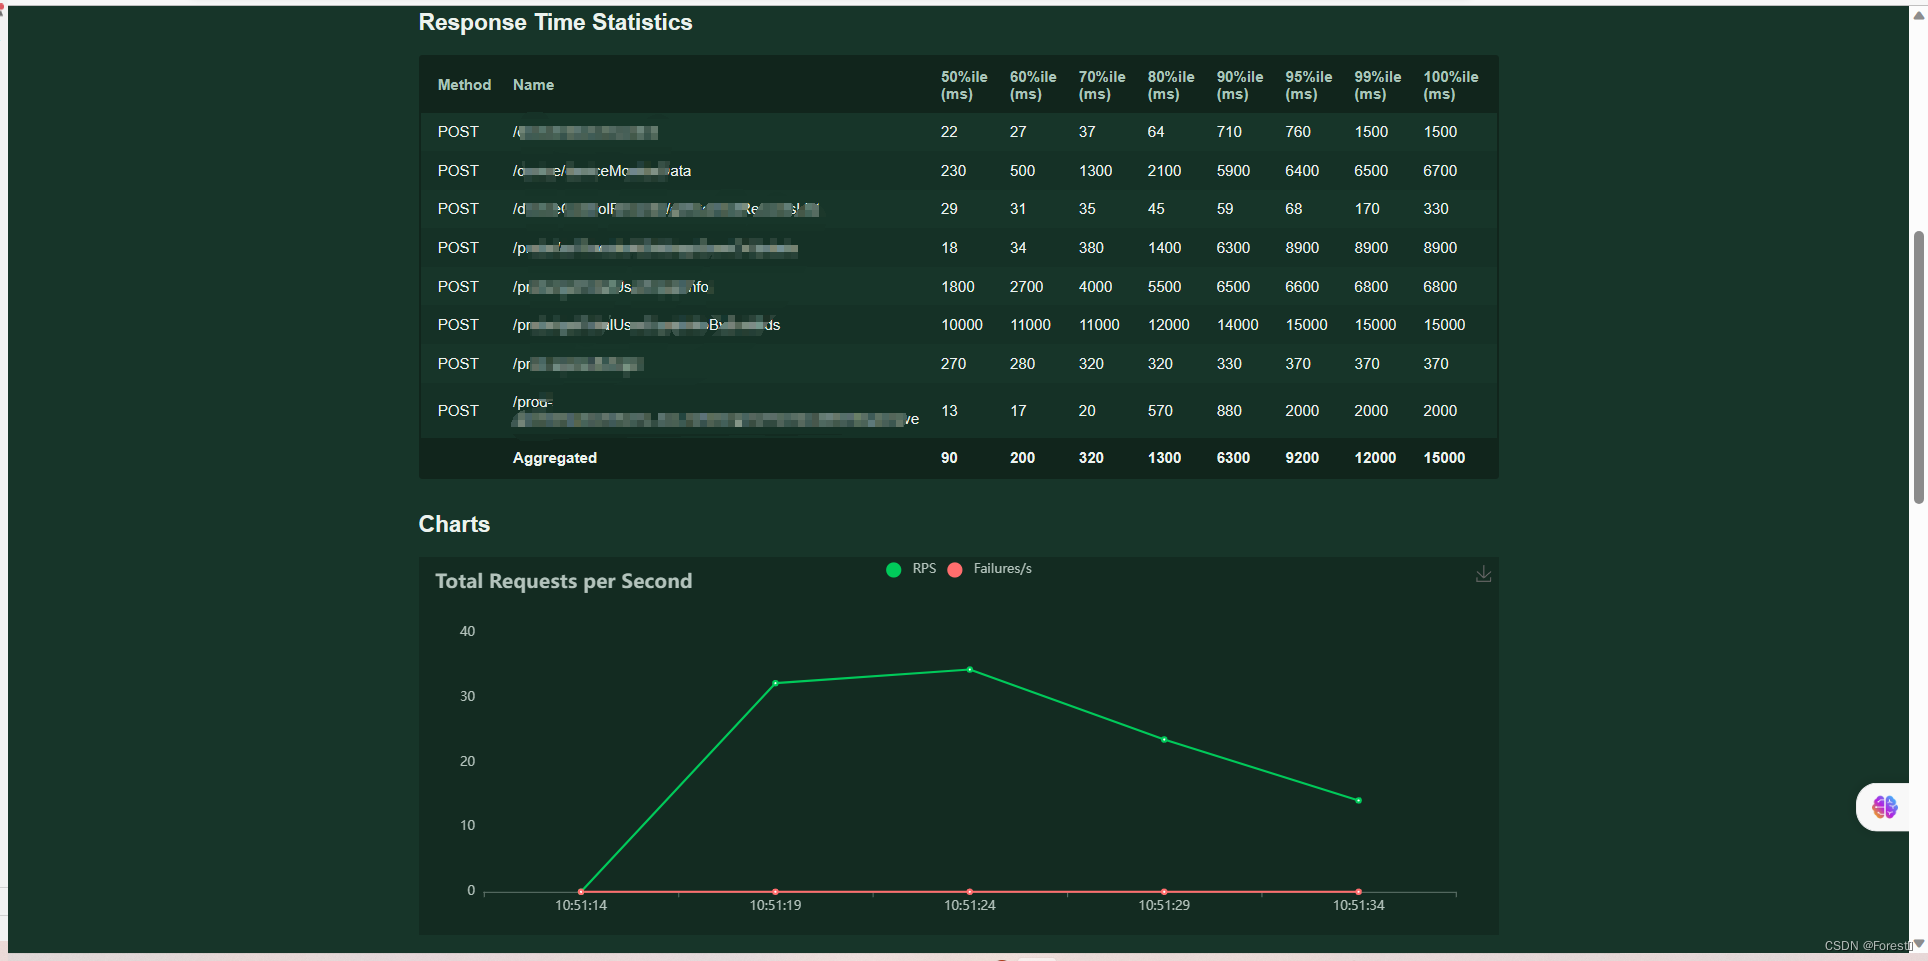Click the 70%ile (ms) column header
Image resolution: width=1928 pixels, height=961 pixels.
point(1102,85)
